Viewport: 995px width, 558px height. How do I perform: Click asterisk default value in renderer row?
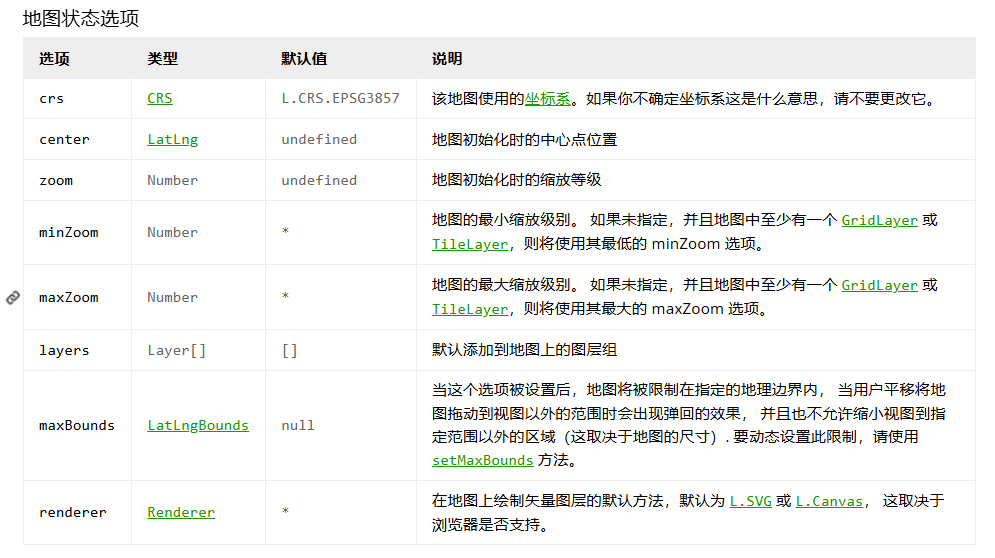pyautogui.click(x=286, y=510)
